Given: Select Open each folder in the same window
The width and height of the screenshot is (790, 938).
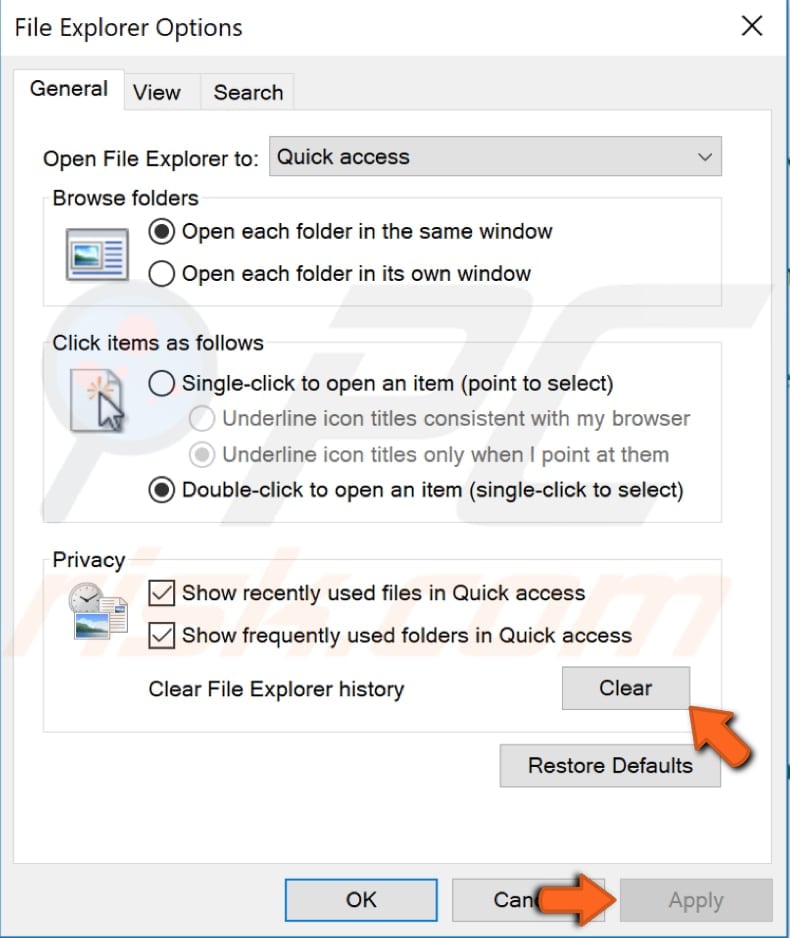Looking at the screenshot, I should pos(161,231).
